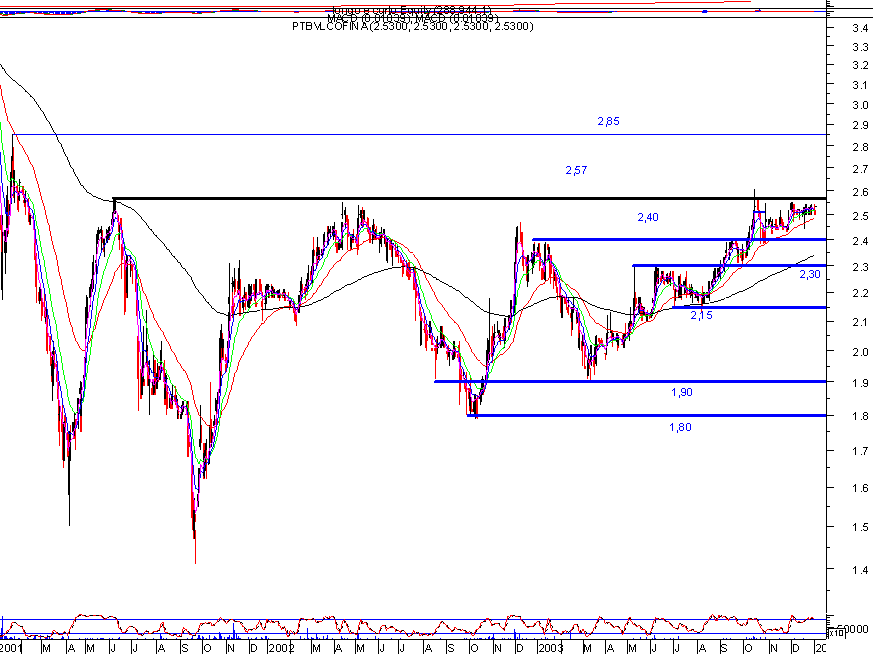Click the 1.6 value on price axis
The width and height of the screenshot is (873, 654).
click(860, 488)
